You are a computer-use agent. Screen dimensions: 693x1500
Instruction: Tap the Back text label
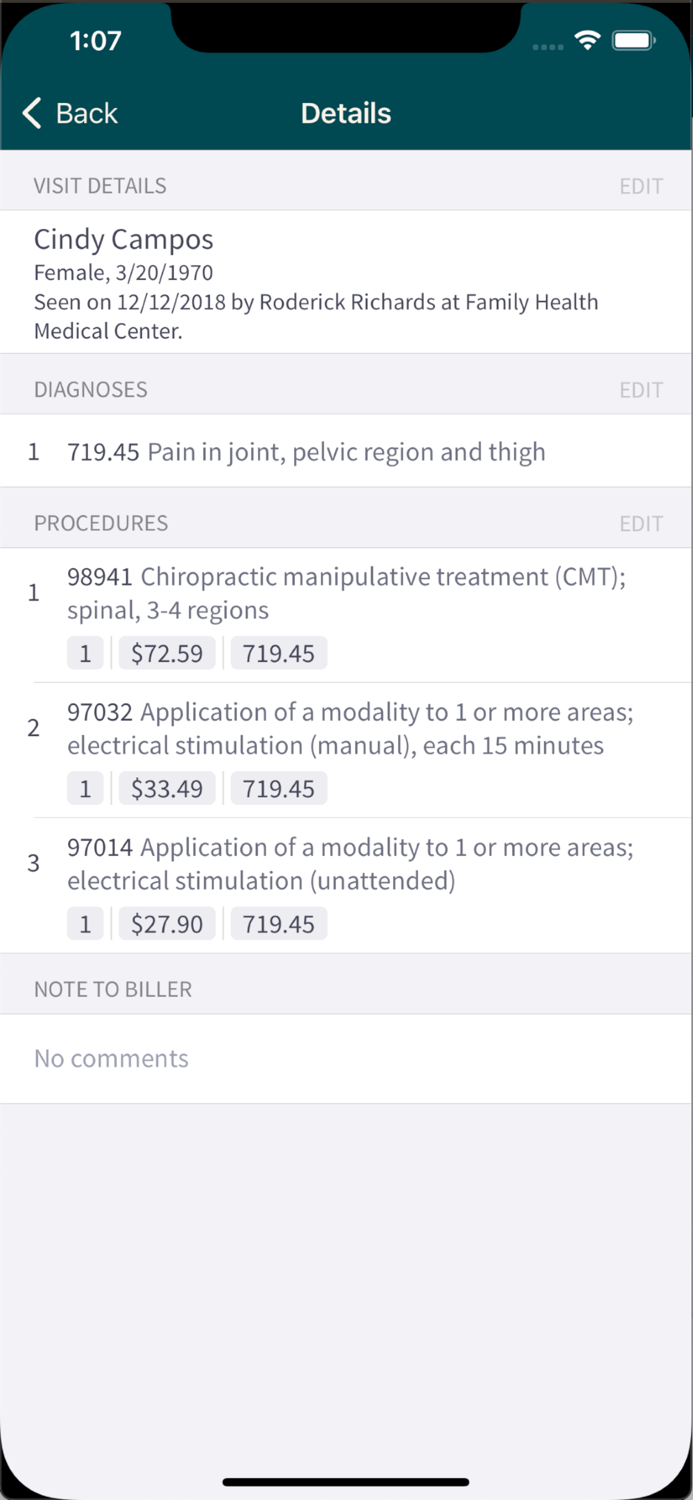[x=87, y=113]
